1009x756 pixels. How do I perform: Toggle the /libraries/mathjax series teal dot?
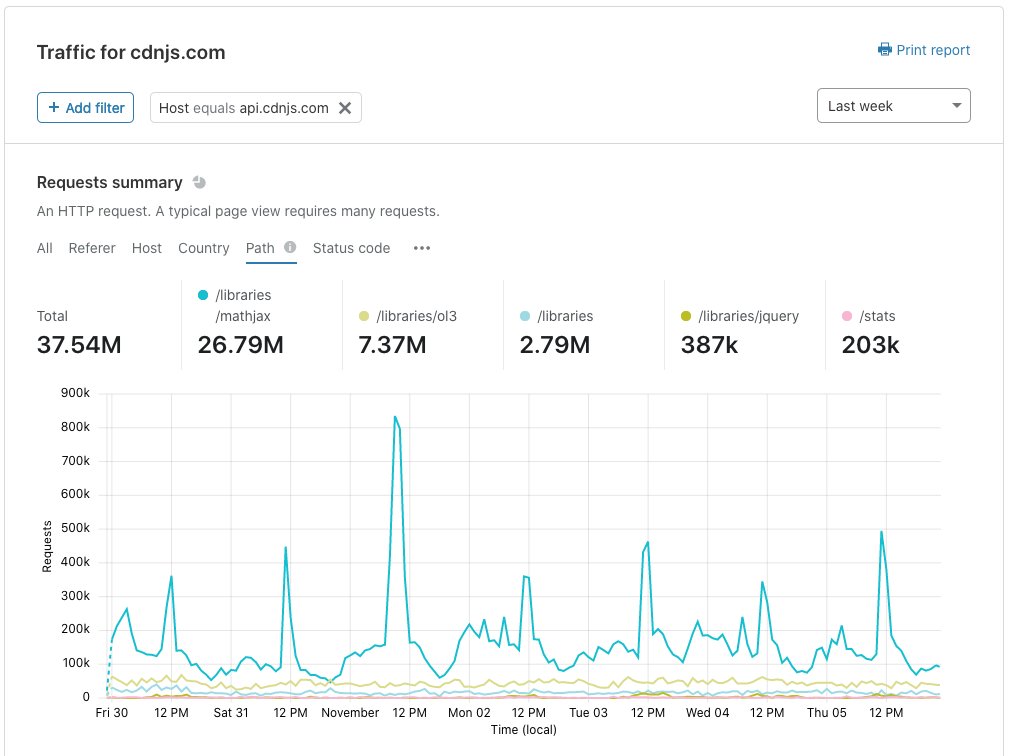tap(203, 295)
